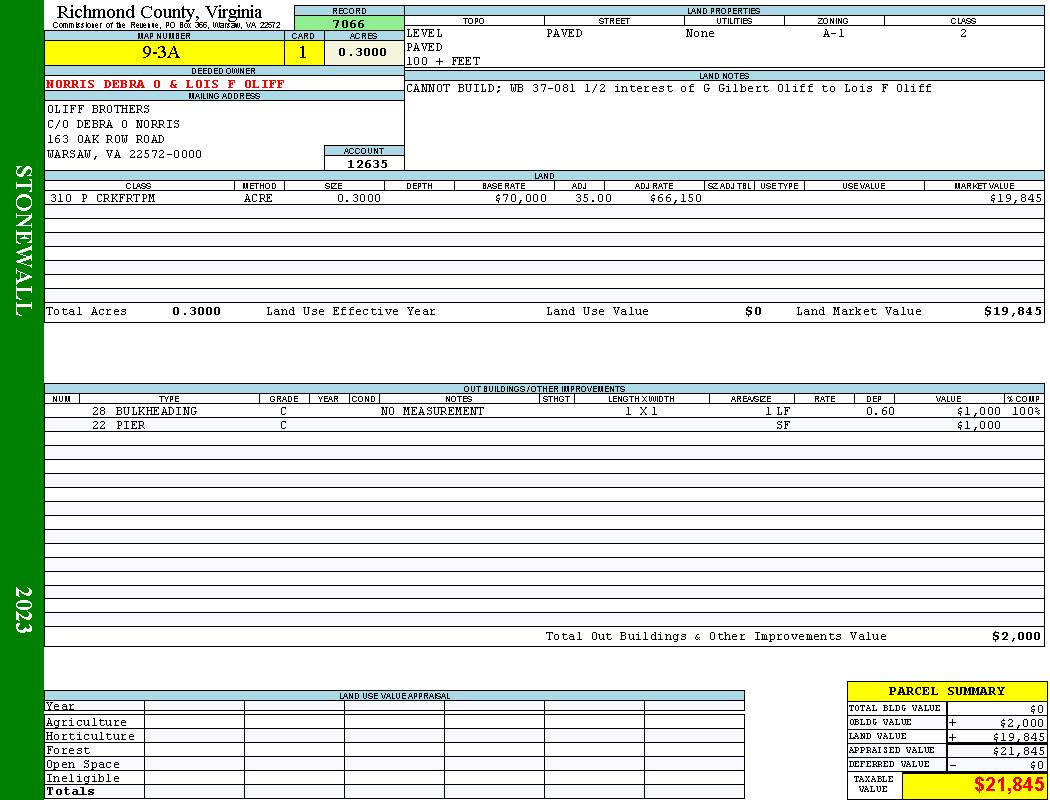The height and width of the screenshot is (800, 1050).
Task: Click the ACRE method cell
Action: click(x=258, y=198)
